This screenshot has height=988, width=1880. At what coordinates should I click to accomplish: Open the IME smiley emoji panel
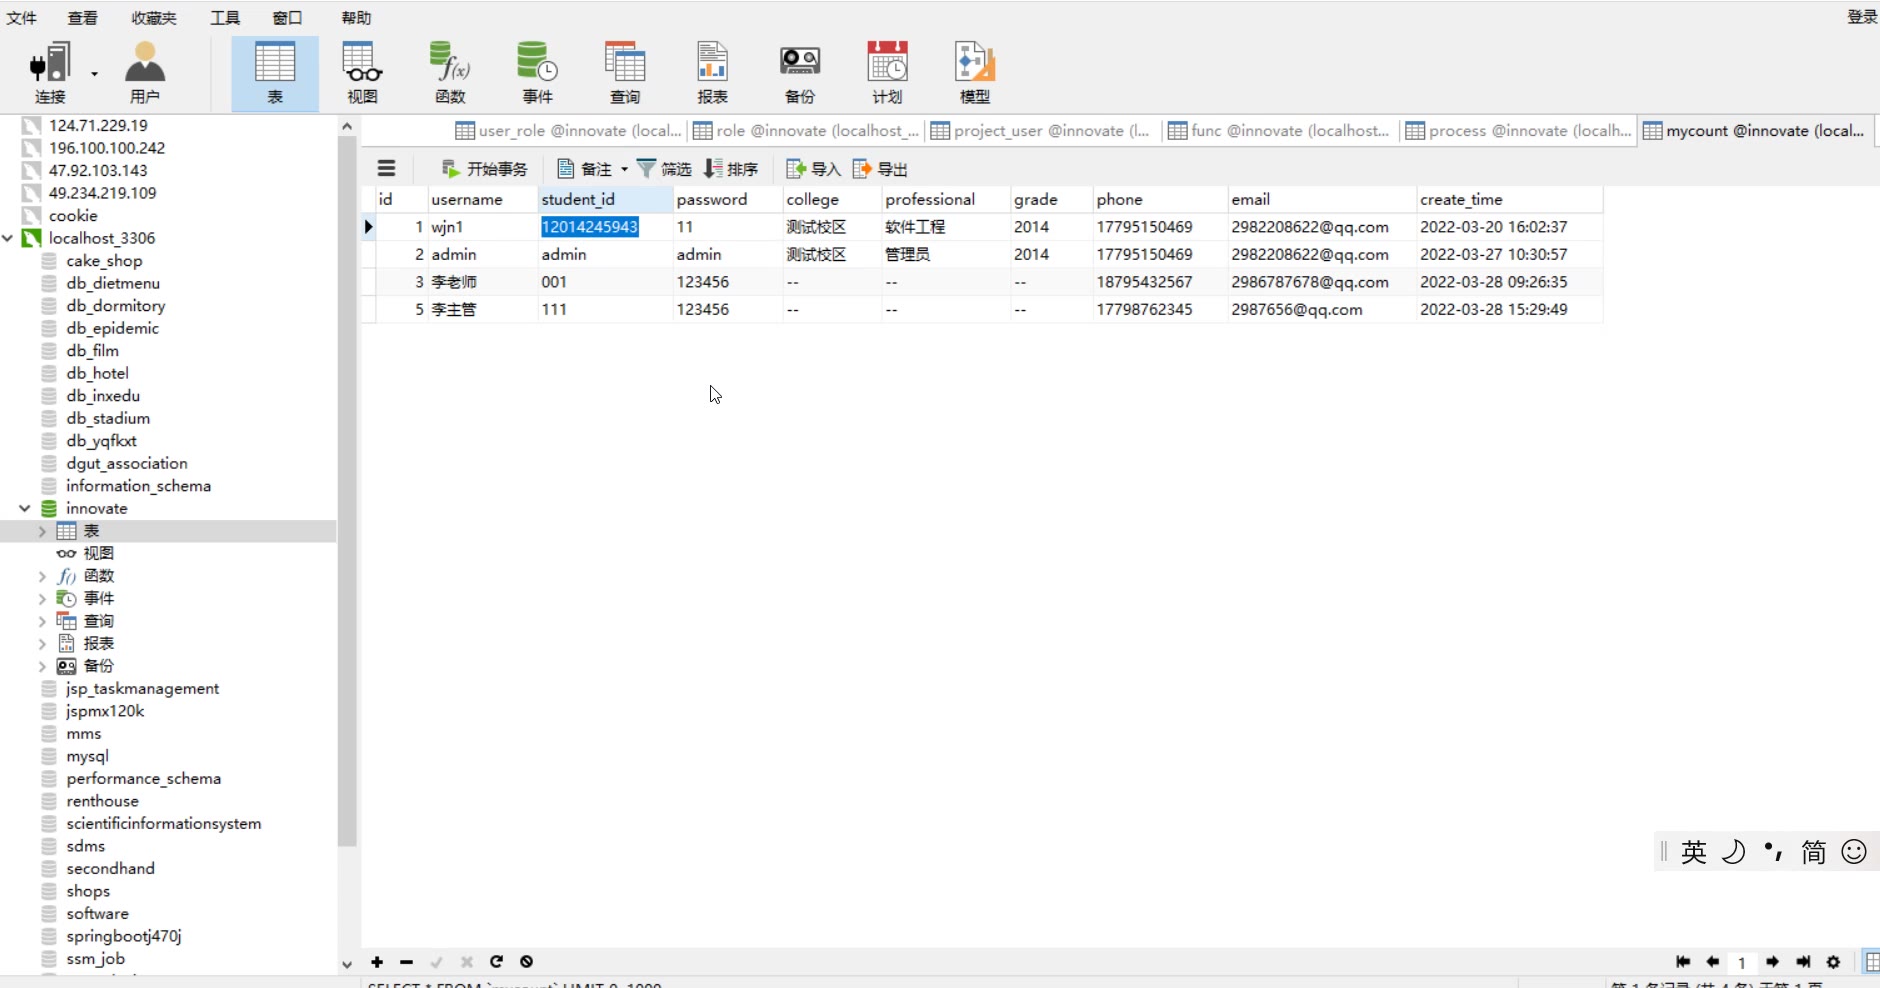[x=1854, y=852]
